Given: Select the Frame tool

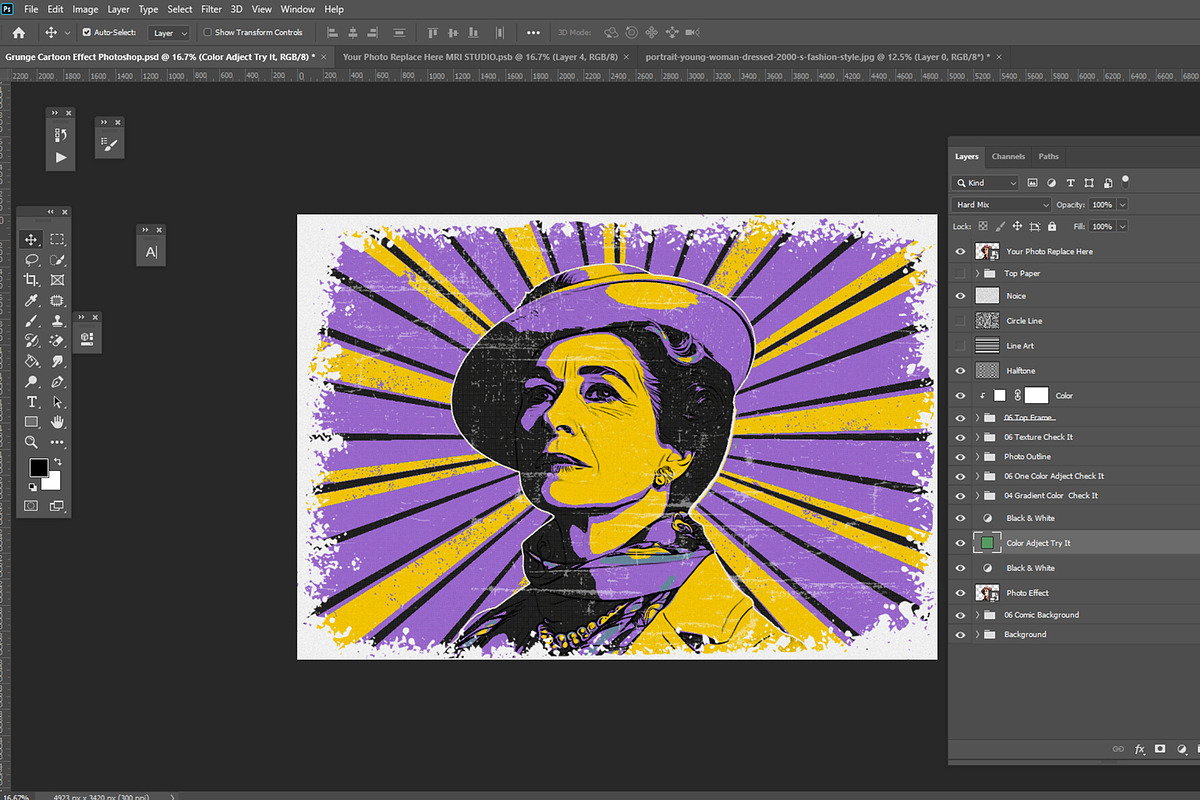Looking at the screenshot, I should click(57, 280).
